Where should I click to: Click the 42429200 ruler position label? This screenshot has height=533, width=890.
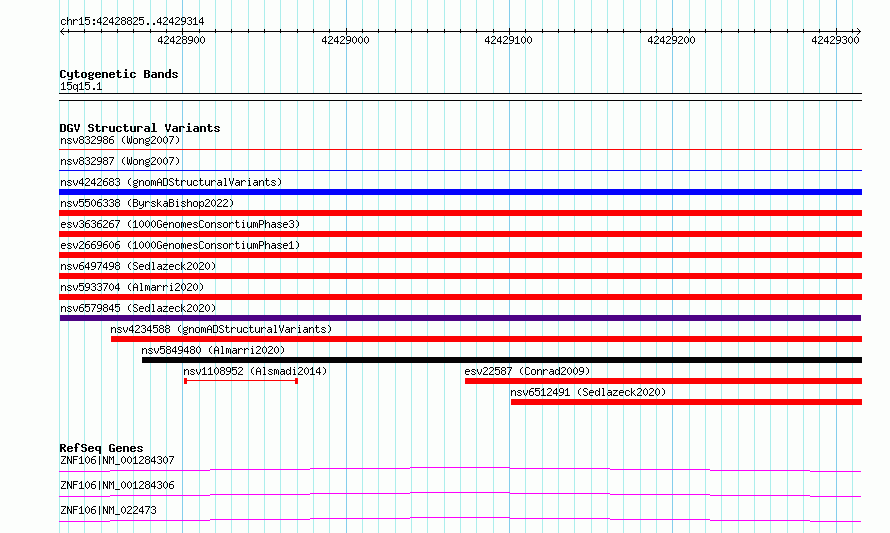coord(671,40)
